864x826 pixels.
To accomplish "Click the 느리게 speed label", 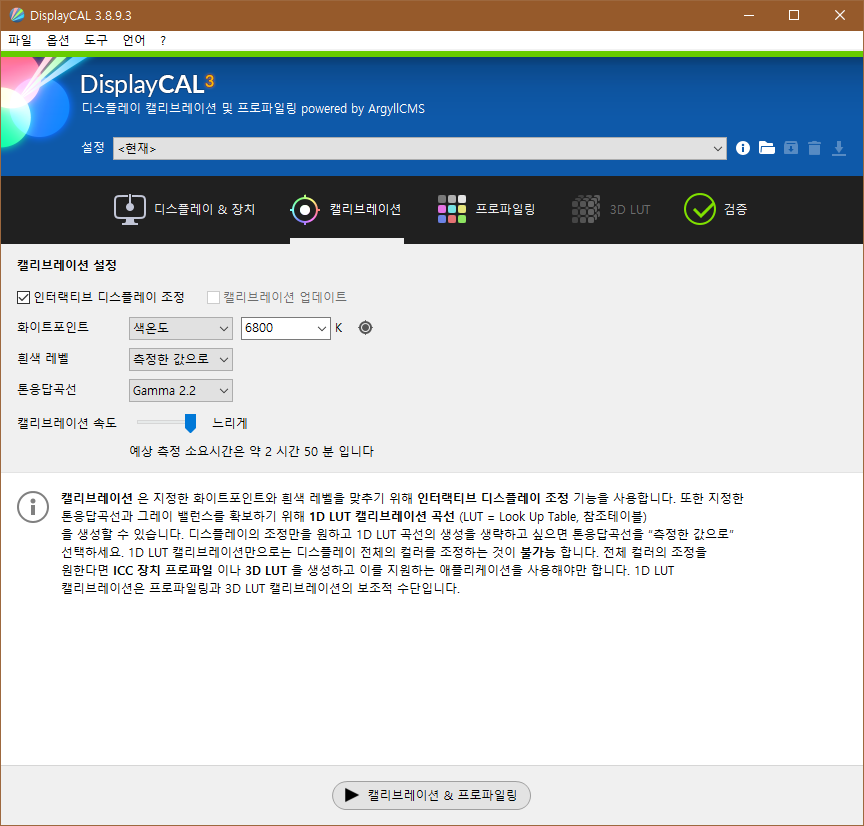I will [230, 423].
